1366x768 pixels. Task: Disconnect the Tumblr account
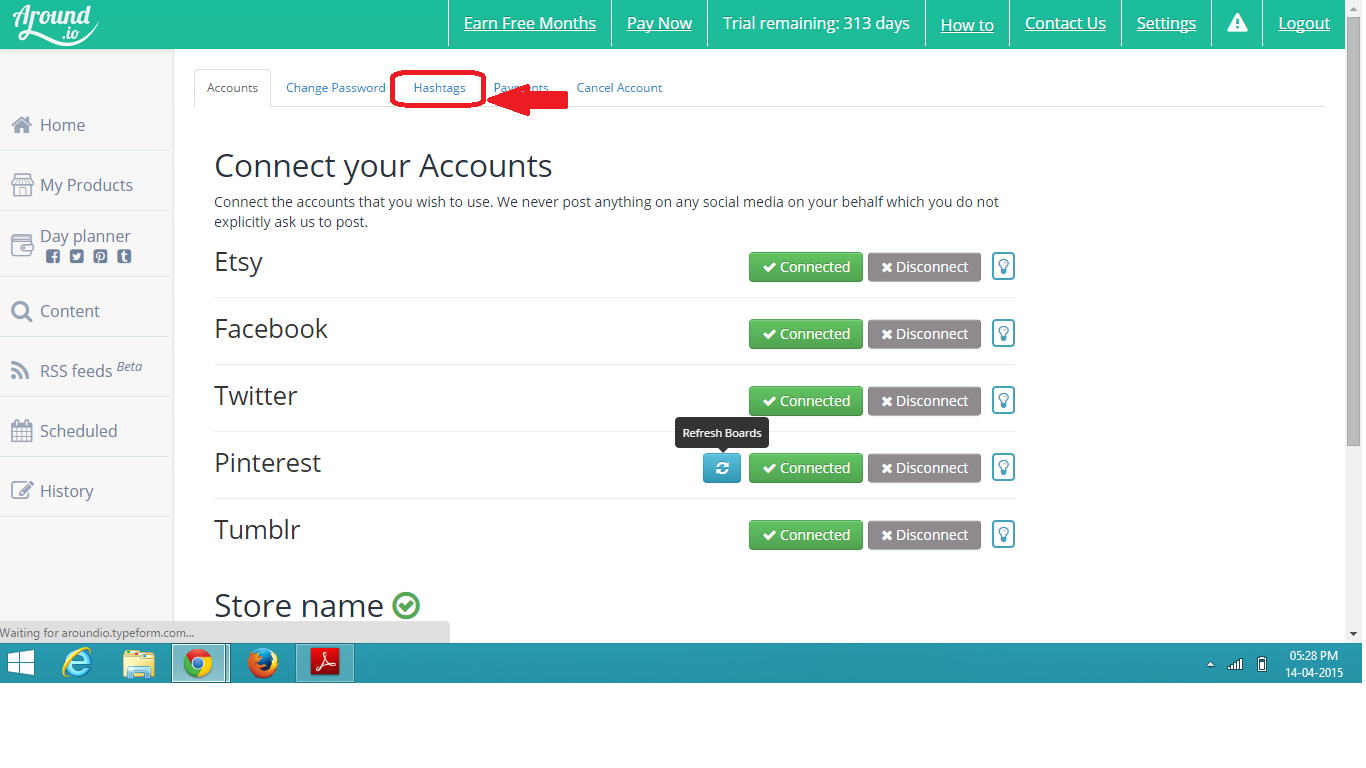click(x=924, y=535)
